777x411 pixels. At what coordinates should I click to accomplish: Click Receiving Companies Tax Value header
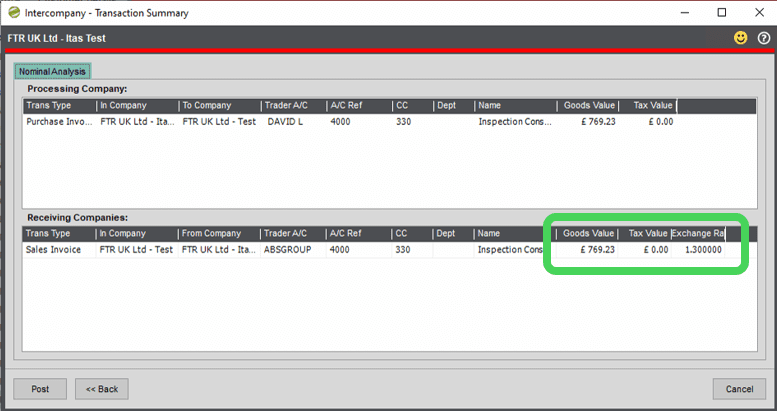pos(645,234)
